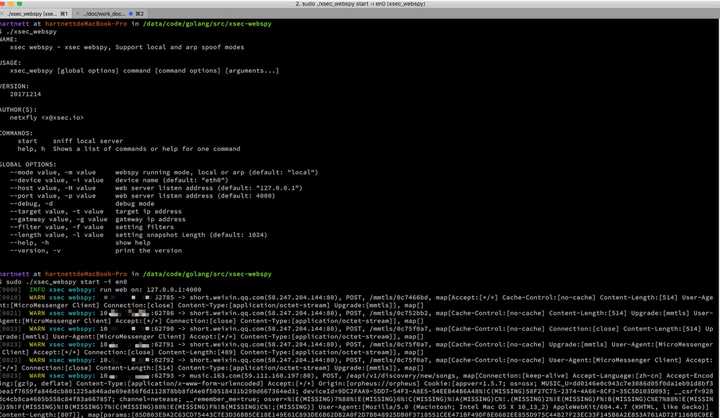Click the '--length value, -l value' option
The height and width of the screenshot is (418, 720).
pos(56,235)
